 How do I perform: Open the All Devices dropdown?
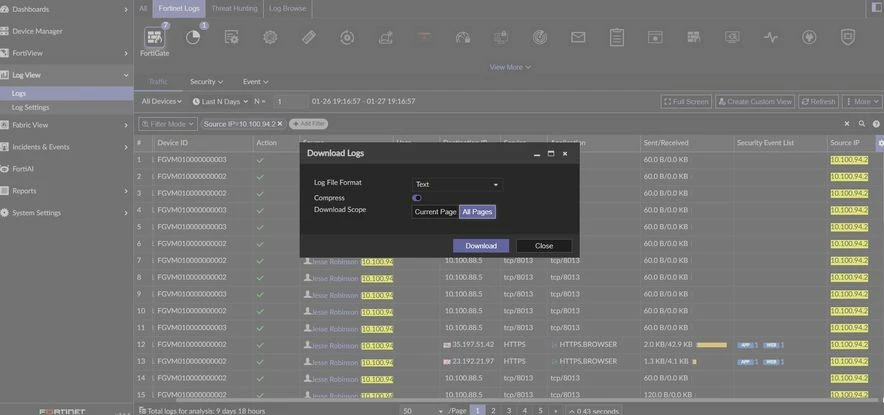(x=161, y=101)
